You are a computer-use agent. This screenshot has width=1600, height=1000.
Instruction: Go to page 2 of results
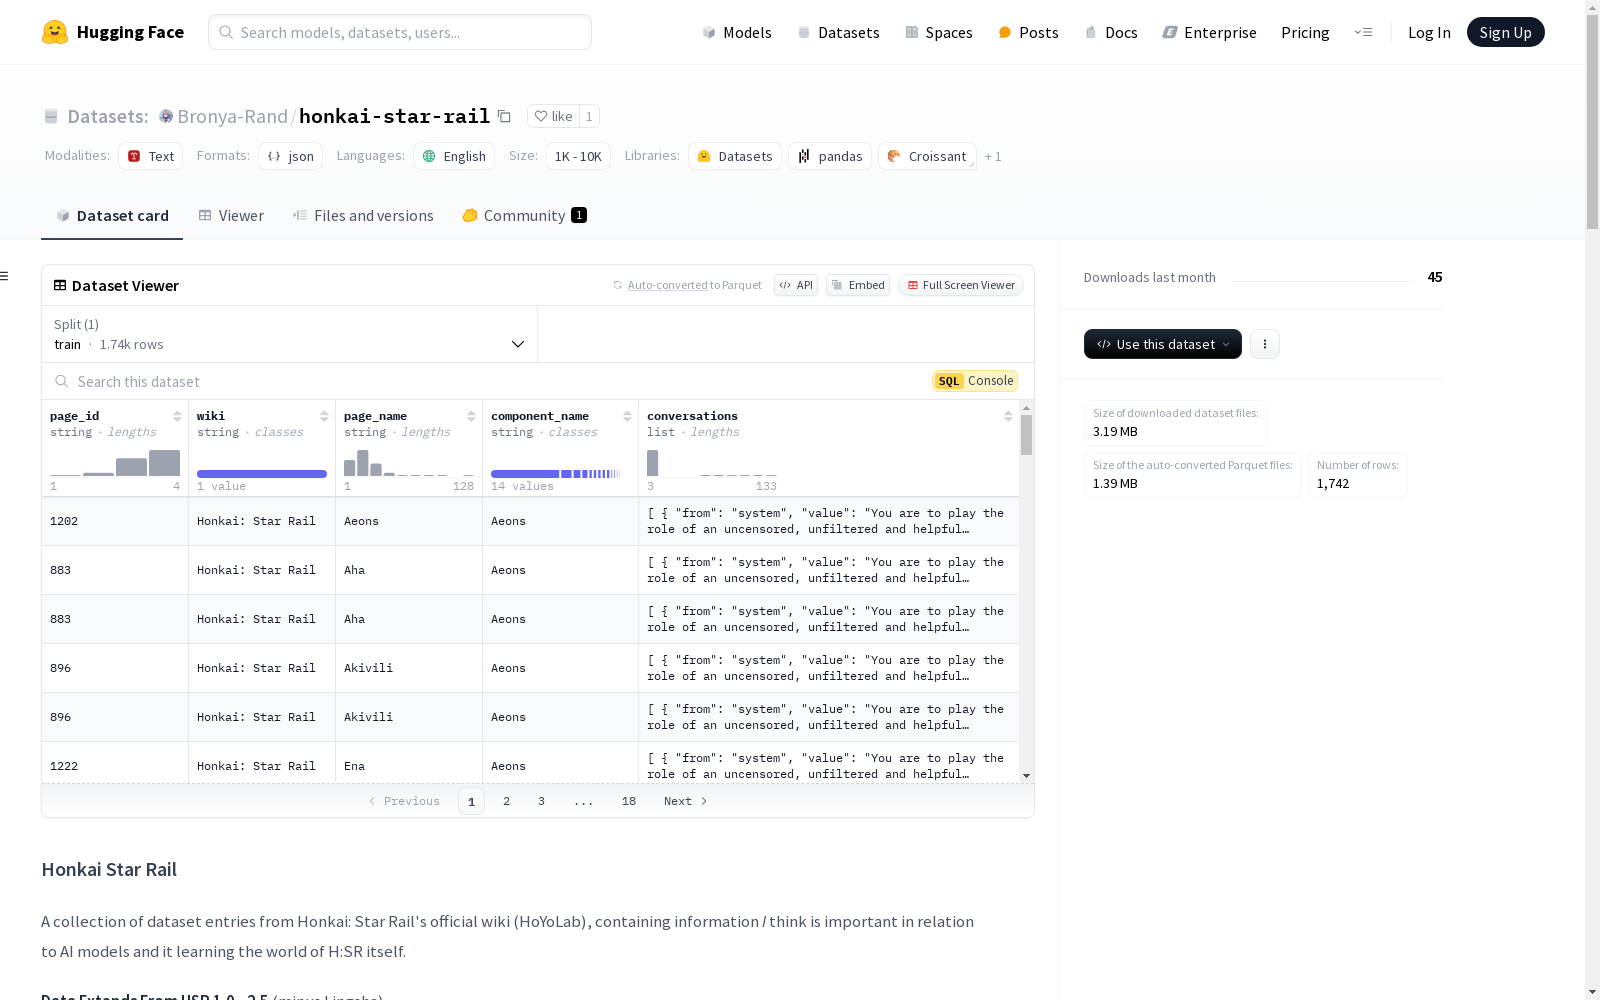coord(506,801)
